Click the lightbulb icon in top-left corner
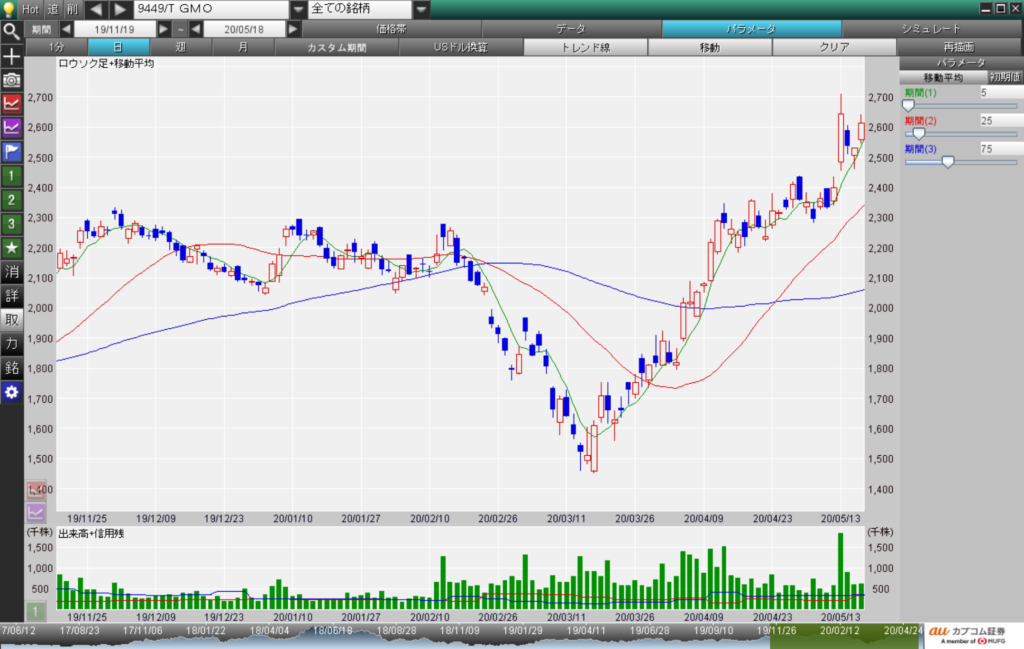Screen dimensions: 1024x649 coord(9,9)
